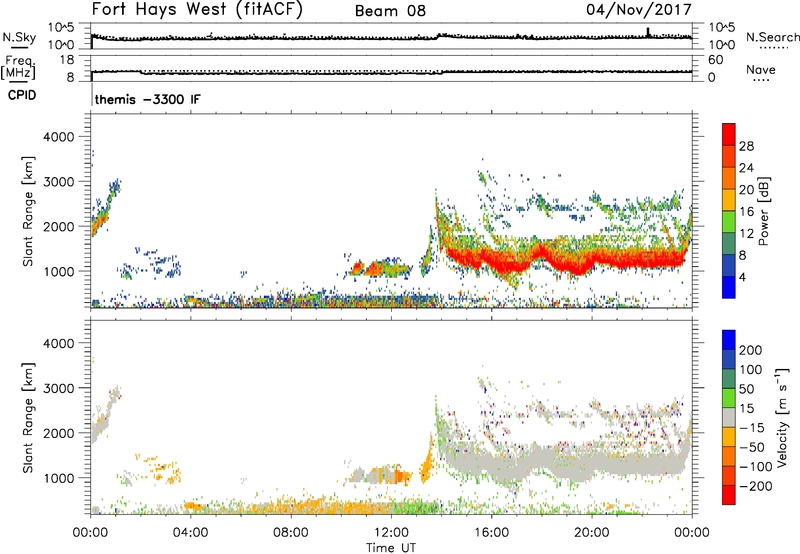This screenshot has height=554, width=800.
Task: Pick the red bottom segment of the velocity colorbar
Action: click(729, 495)
